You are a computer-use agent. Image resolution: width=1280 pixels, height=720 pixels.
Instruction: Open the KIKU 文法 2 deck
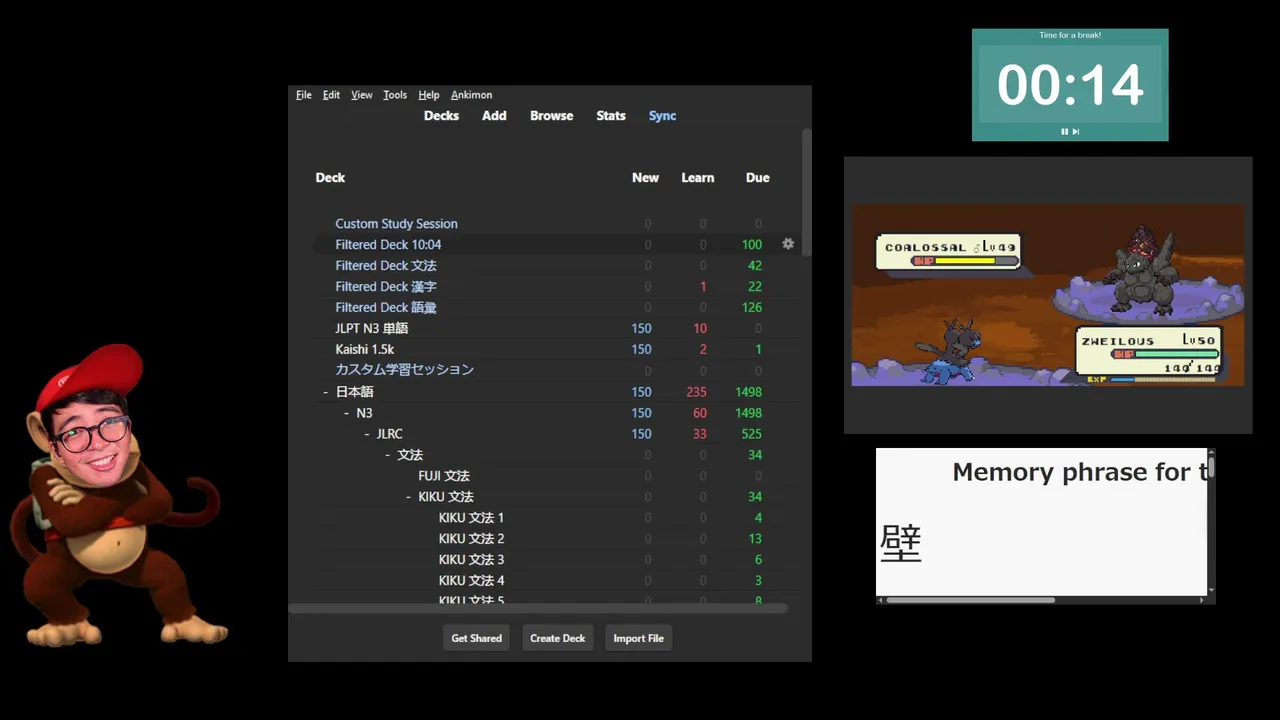[471, 539]
